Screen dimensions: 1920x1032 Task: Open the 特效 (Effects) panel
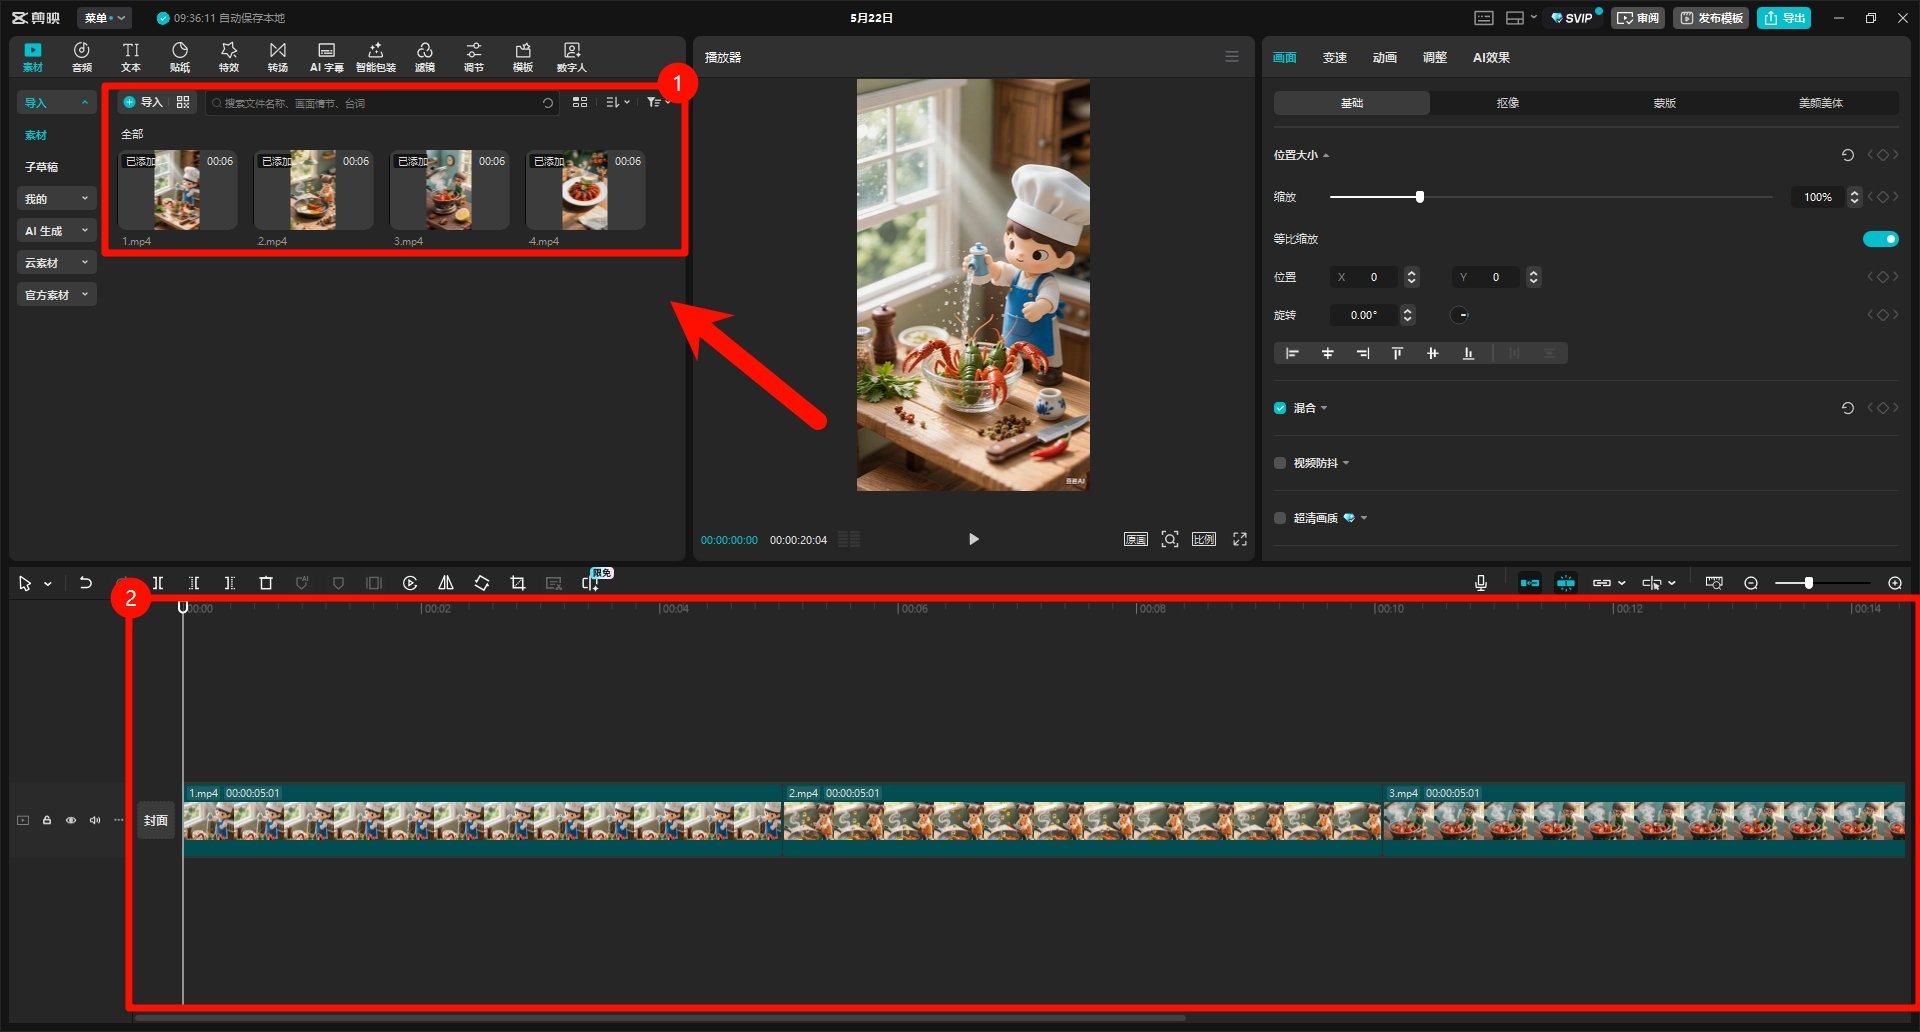229,57
